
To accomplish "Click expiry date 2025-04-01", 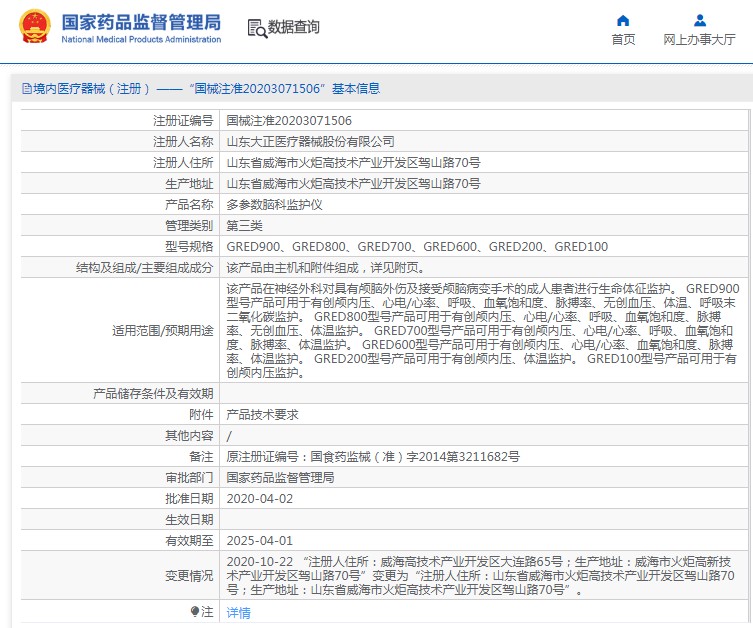I will pos(259,541).
